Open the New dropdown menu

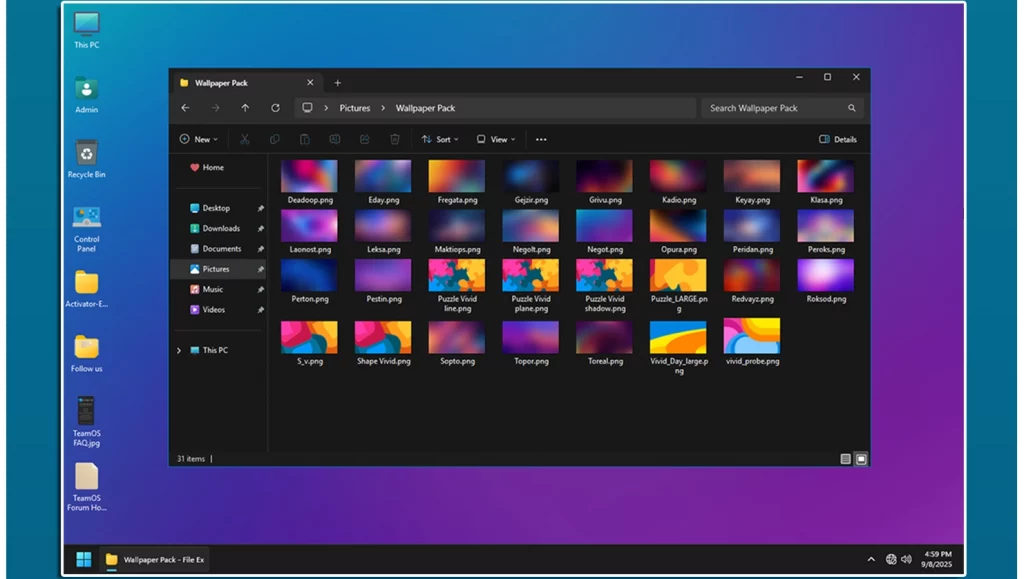click(x=198, y=140)
